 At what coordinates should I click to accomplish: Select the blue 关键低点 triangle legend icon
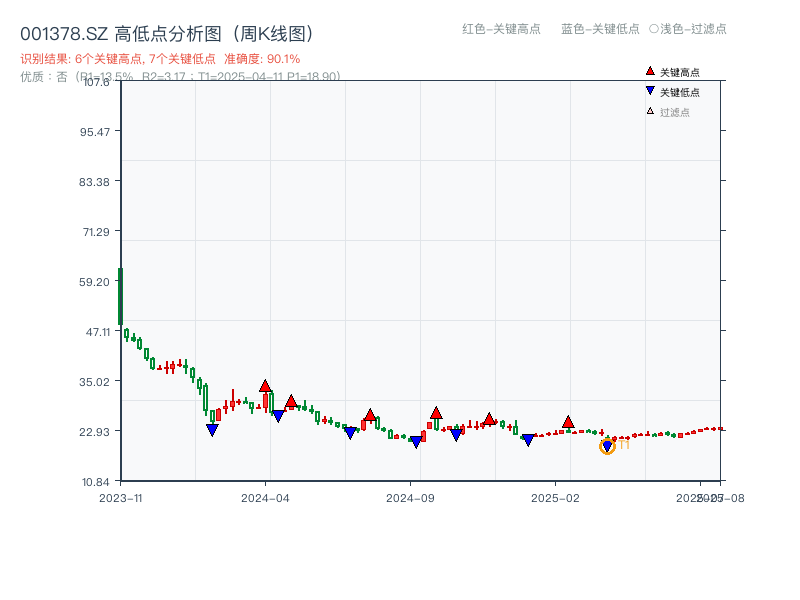click(x=650, y=92)
